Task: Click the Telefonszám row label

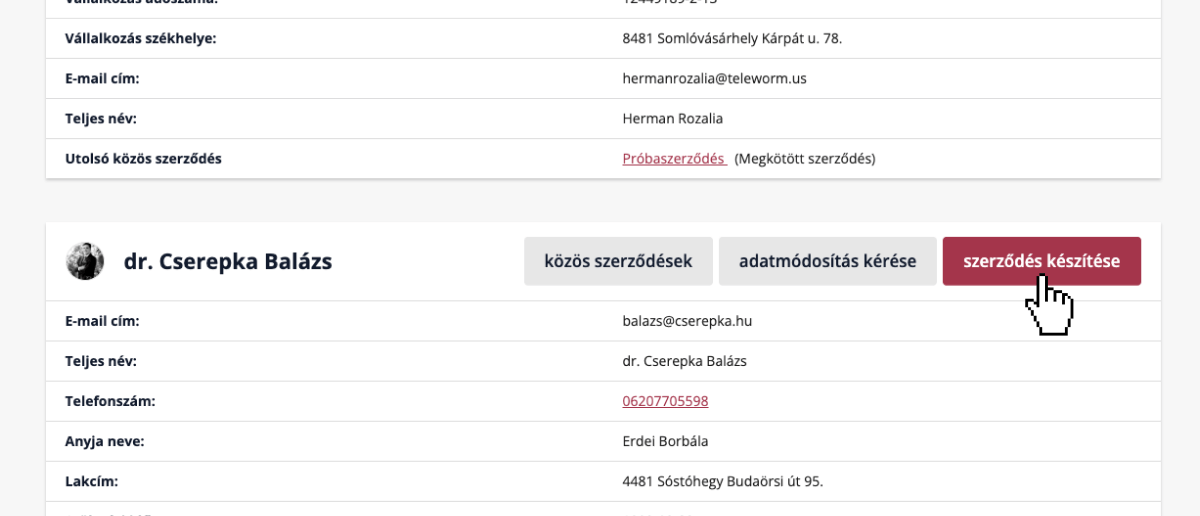Action: tap(110, 401)
